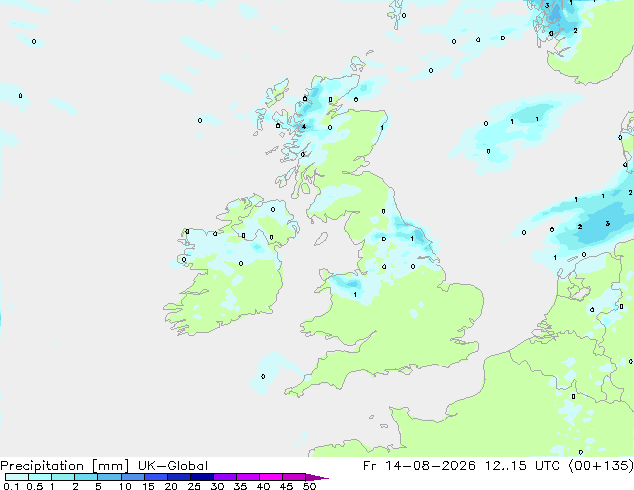Pick the 10–15 mm blue legend swatch

pyautogui.click(x=133, y=477)
